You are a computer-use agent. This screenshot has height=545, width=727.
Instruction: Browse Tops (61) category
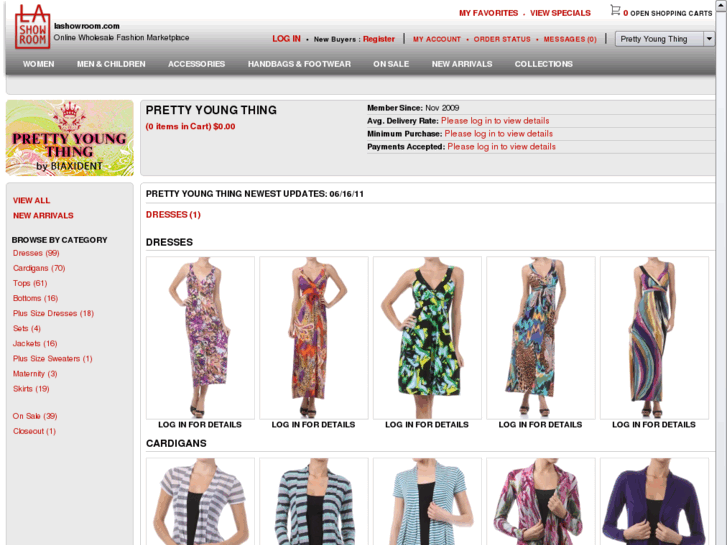click(x=30, y=283)
